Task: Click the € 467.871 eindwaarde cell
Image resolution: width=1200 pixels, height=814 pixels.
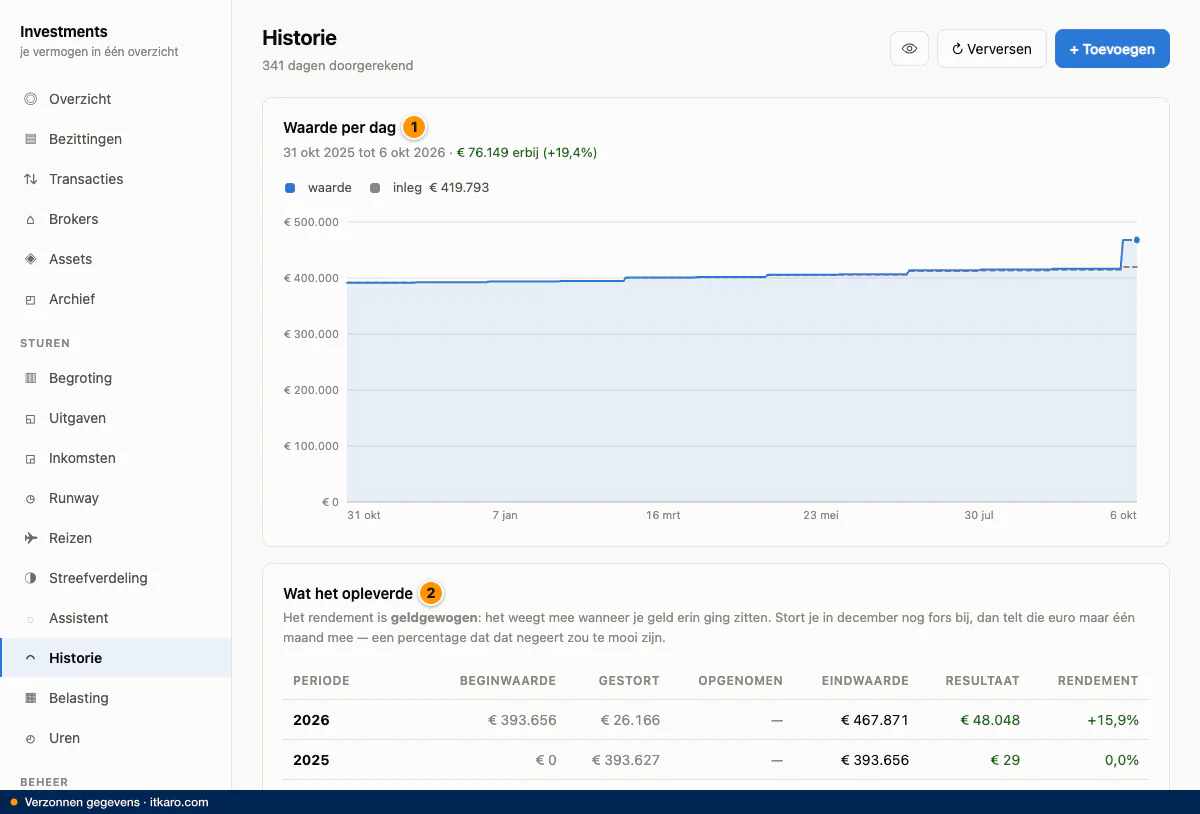Action: (875, 720)
